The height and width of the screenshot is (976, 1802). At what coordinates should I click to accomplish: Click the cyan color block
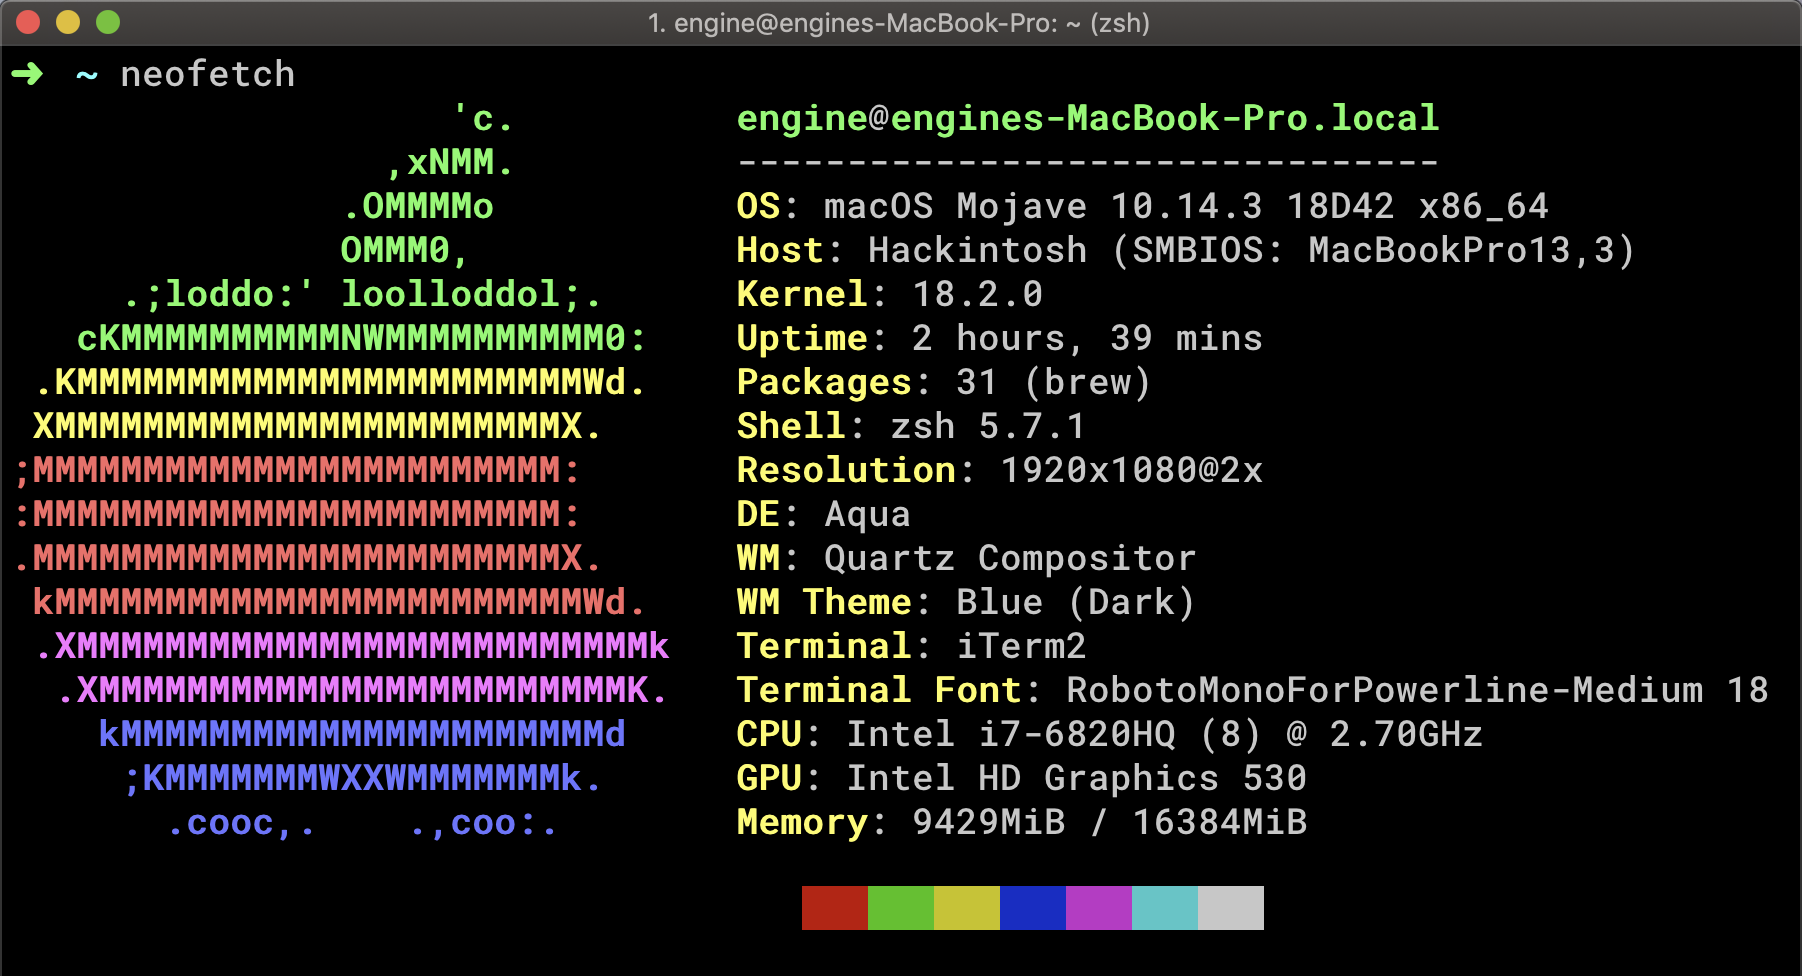[x=1165, y=908]
